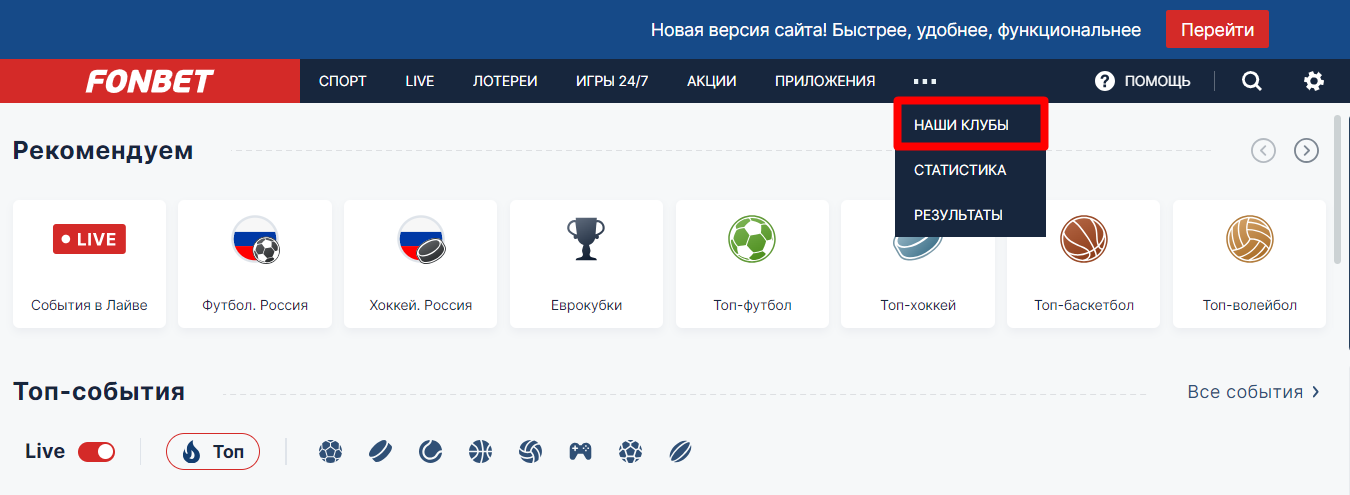Select the tennis ball sport filter
Viewport: 1350px width, 495px height.
pos(430,452)
